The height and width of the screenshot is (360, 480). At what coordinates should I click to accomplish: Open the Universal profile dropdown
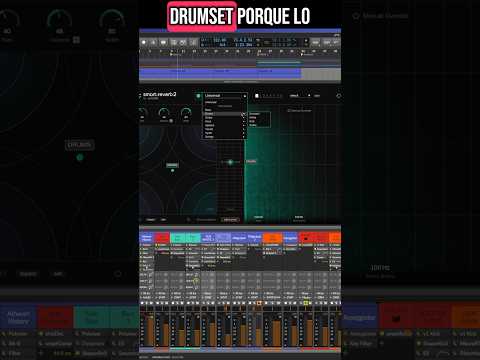pos(225,96)
